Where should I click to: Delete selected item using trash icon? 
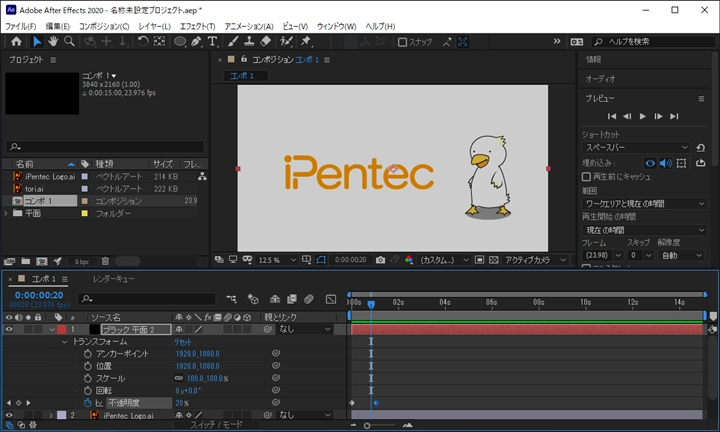click(x=105, y=261)
